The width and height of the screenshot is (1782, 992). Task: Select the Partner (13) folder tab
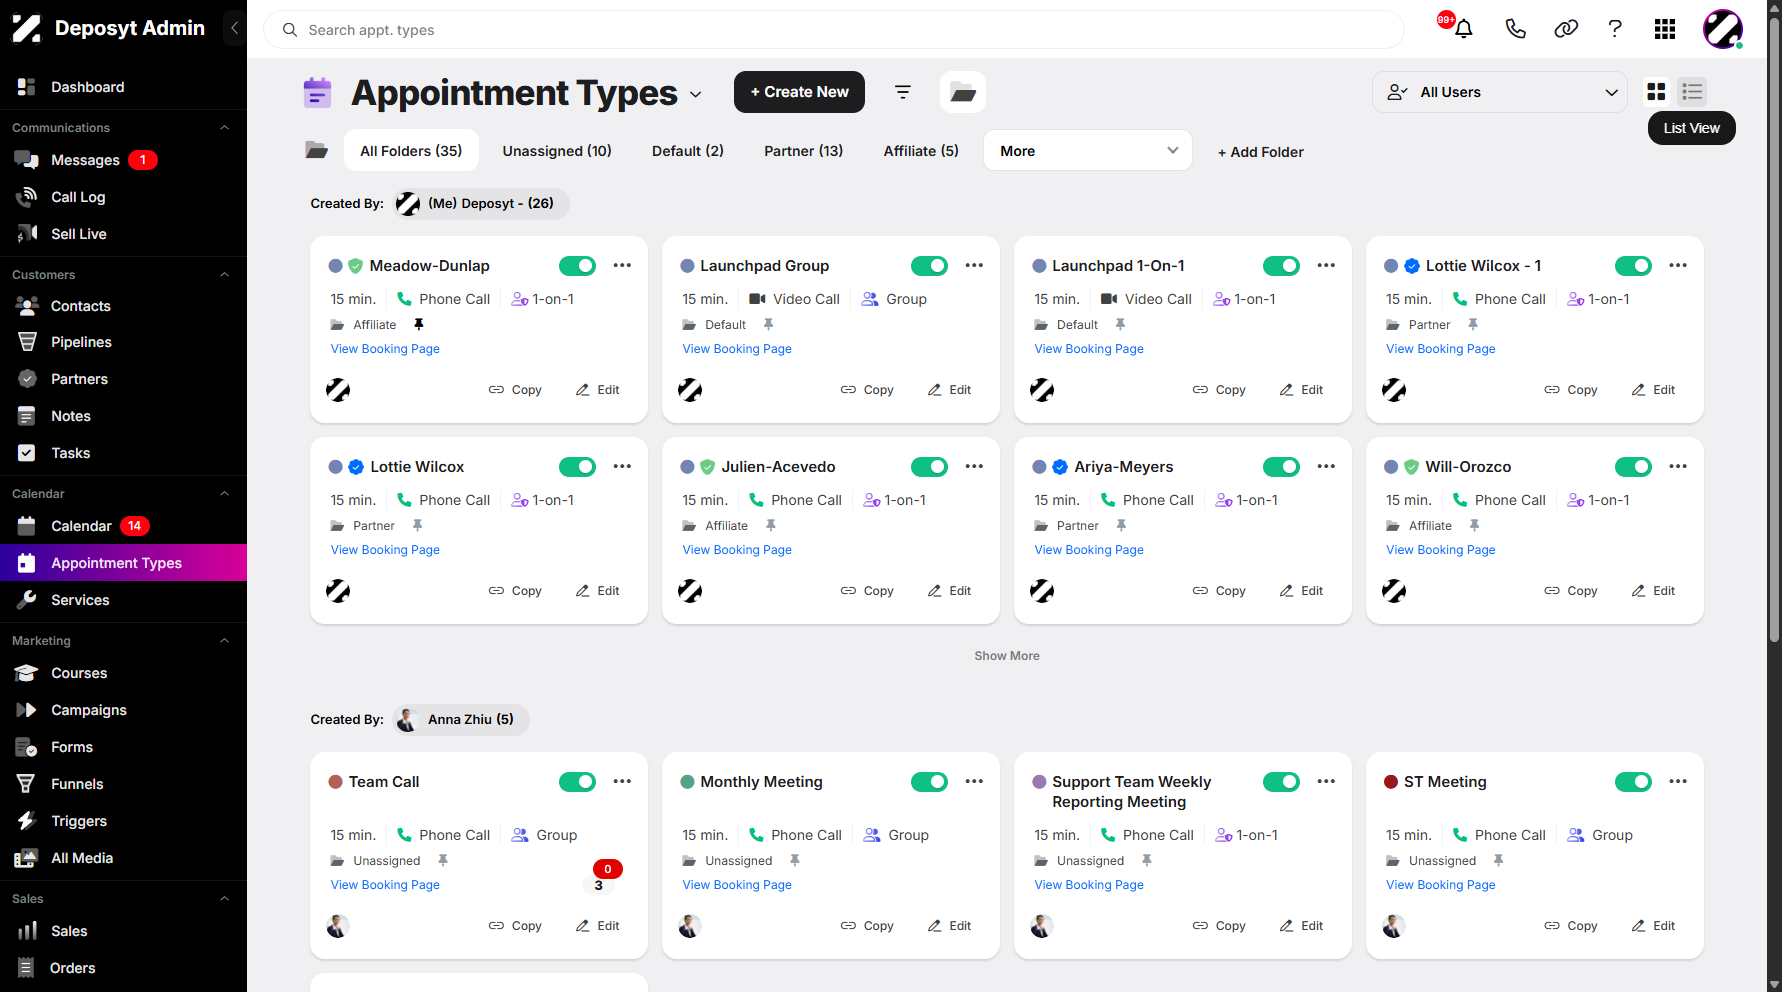804,151
